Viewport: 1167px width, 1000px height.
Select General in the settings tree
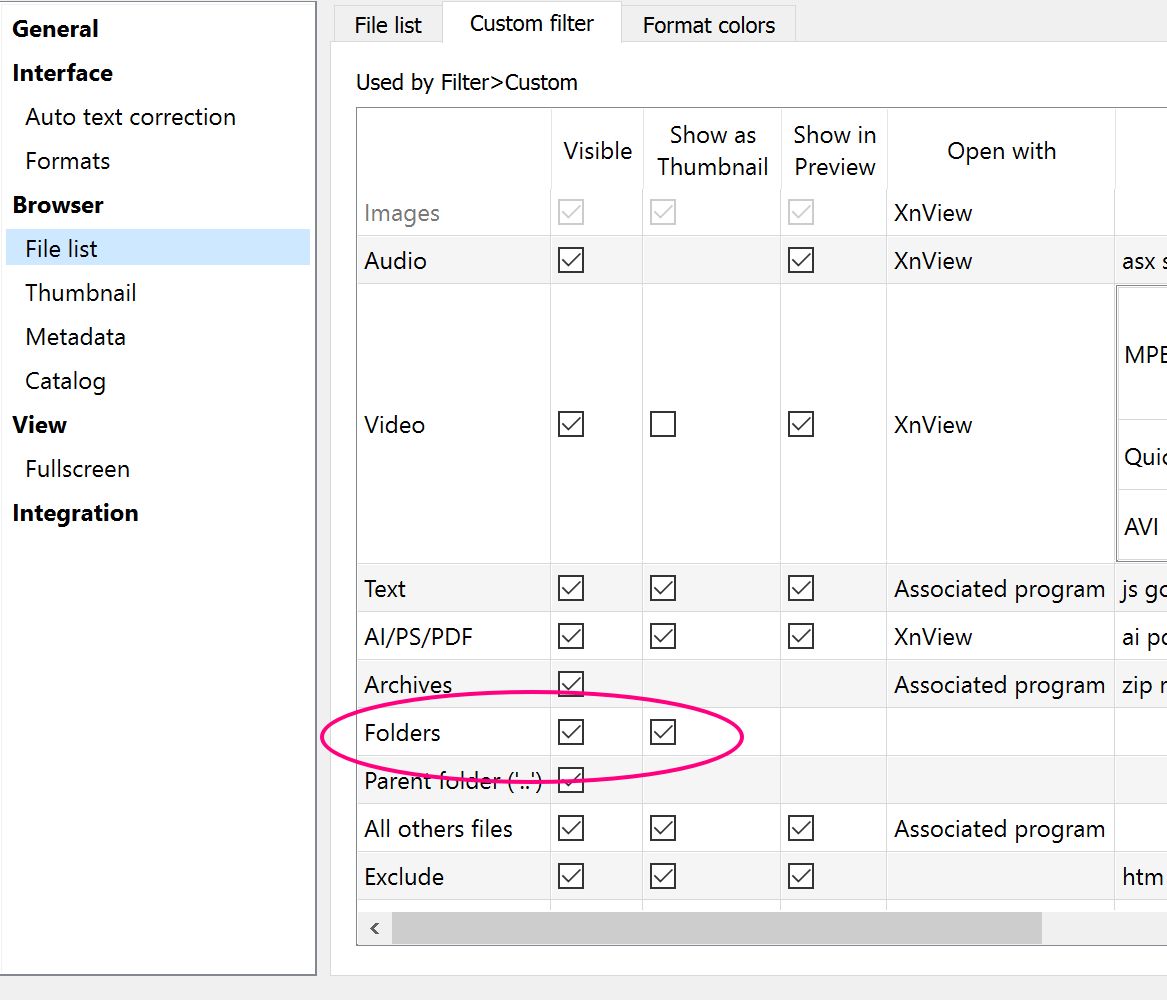pyautogui.click(x=55, y=29)
